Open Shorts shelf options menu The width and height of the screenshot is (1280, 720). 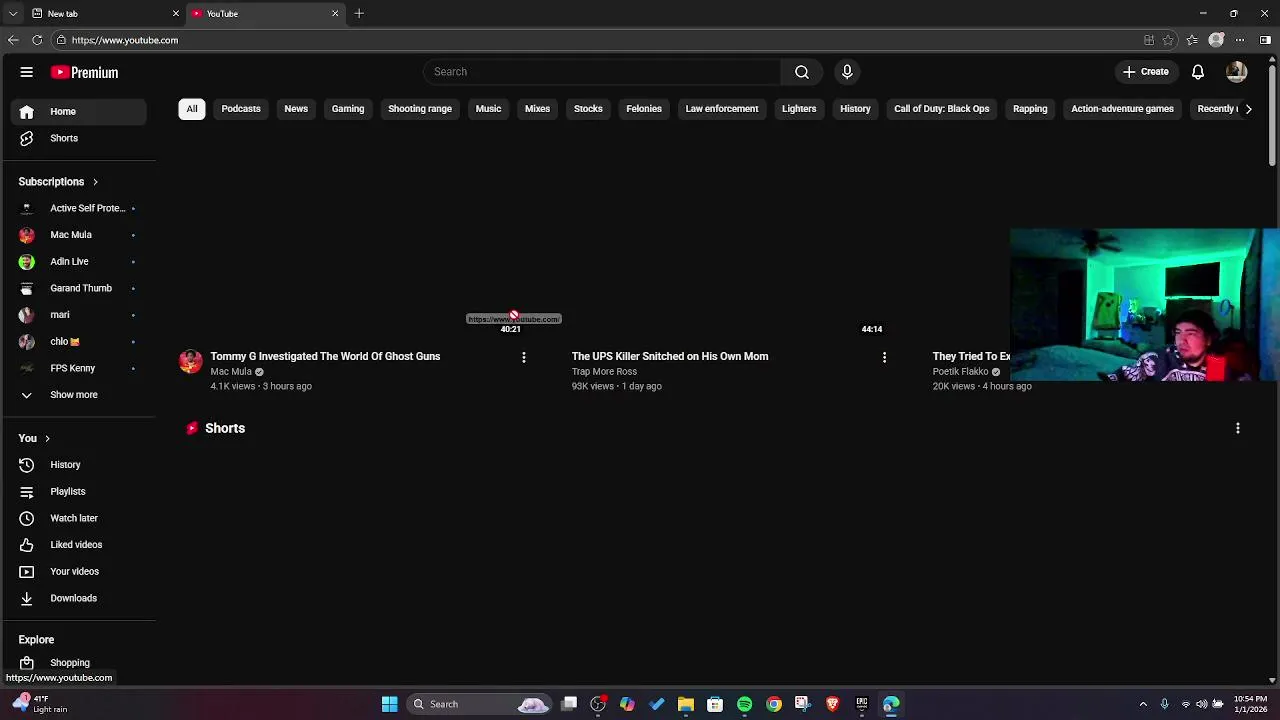coord(1238,428)
